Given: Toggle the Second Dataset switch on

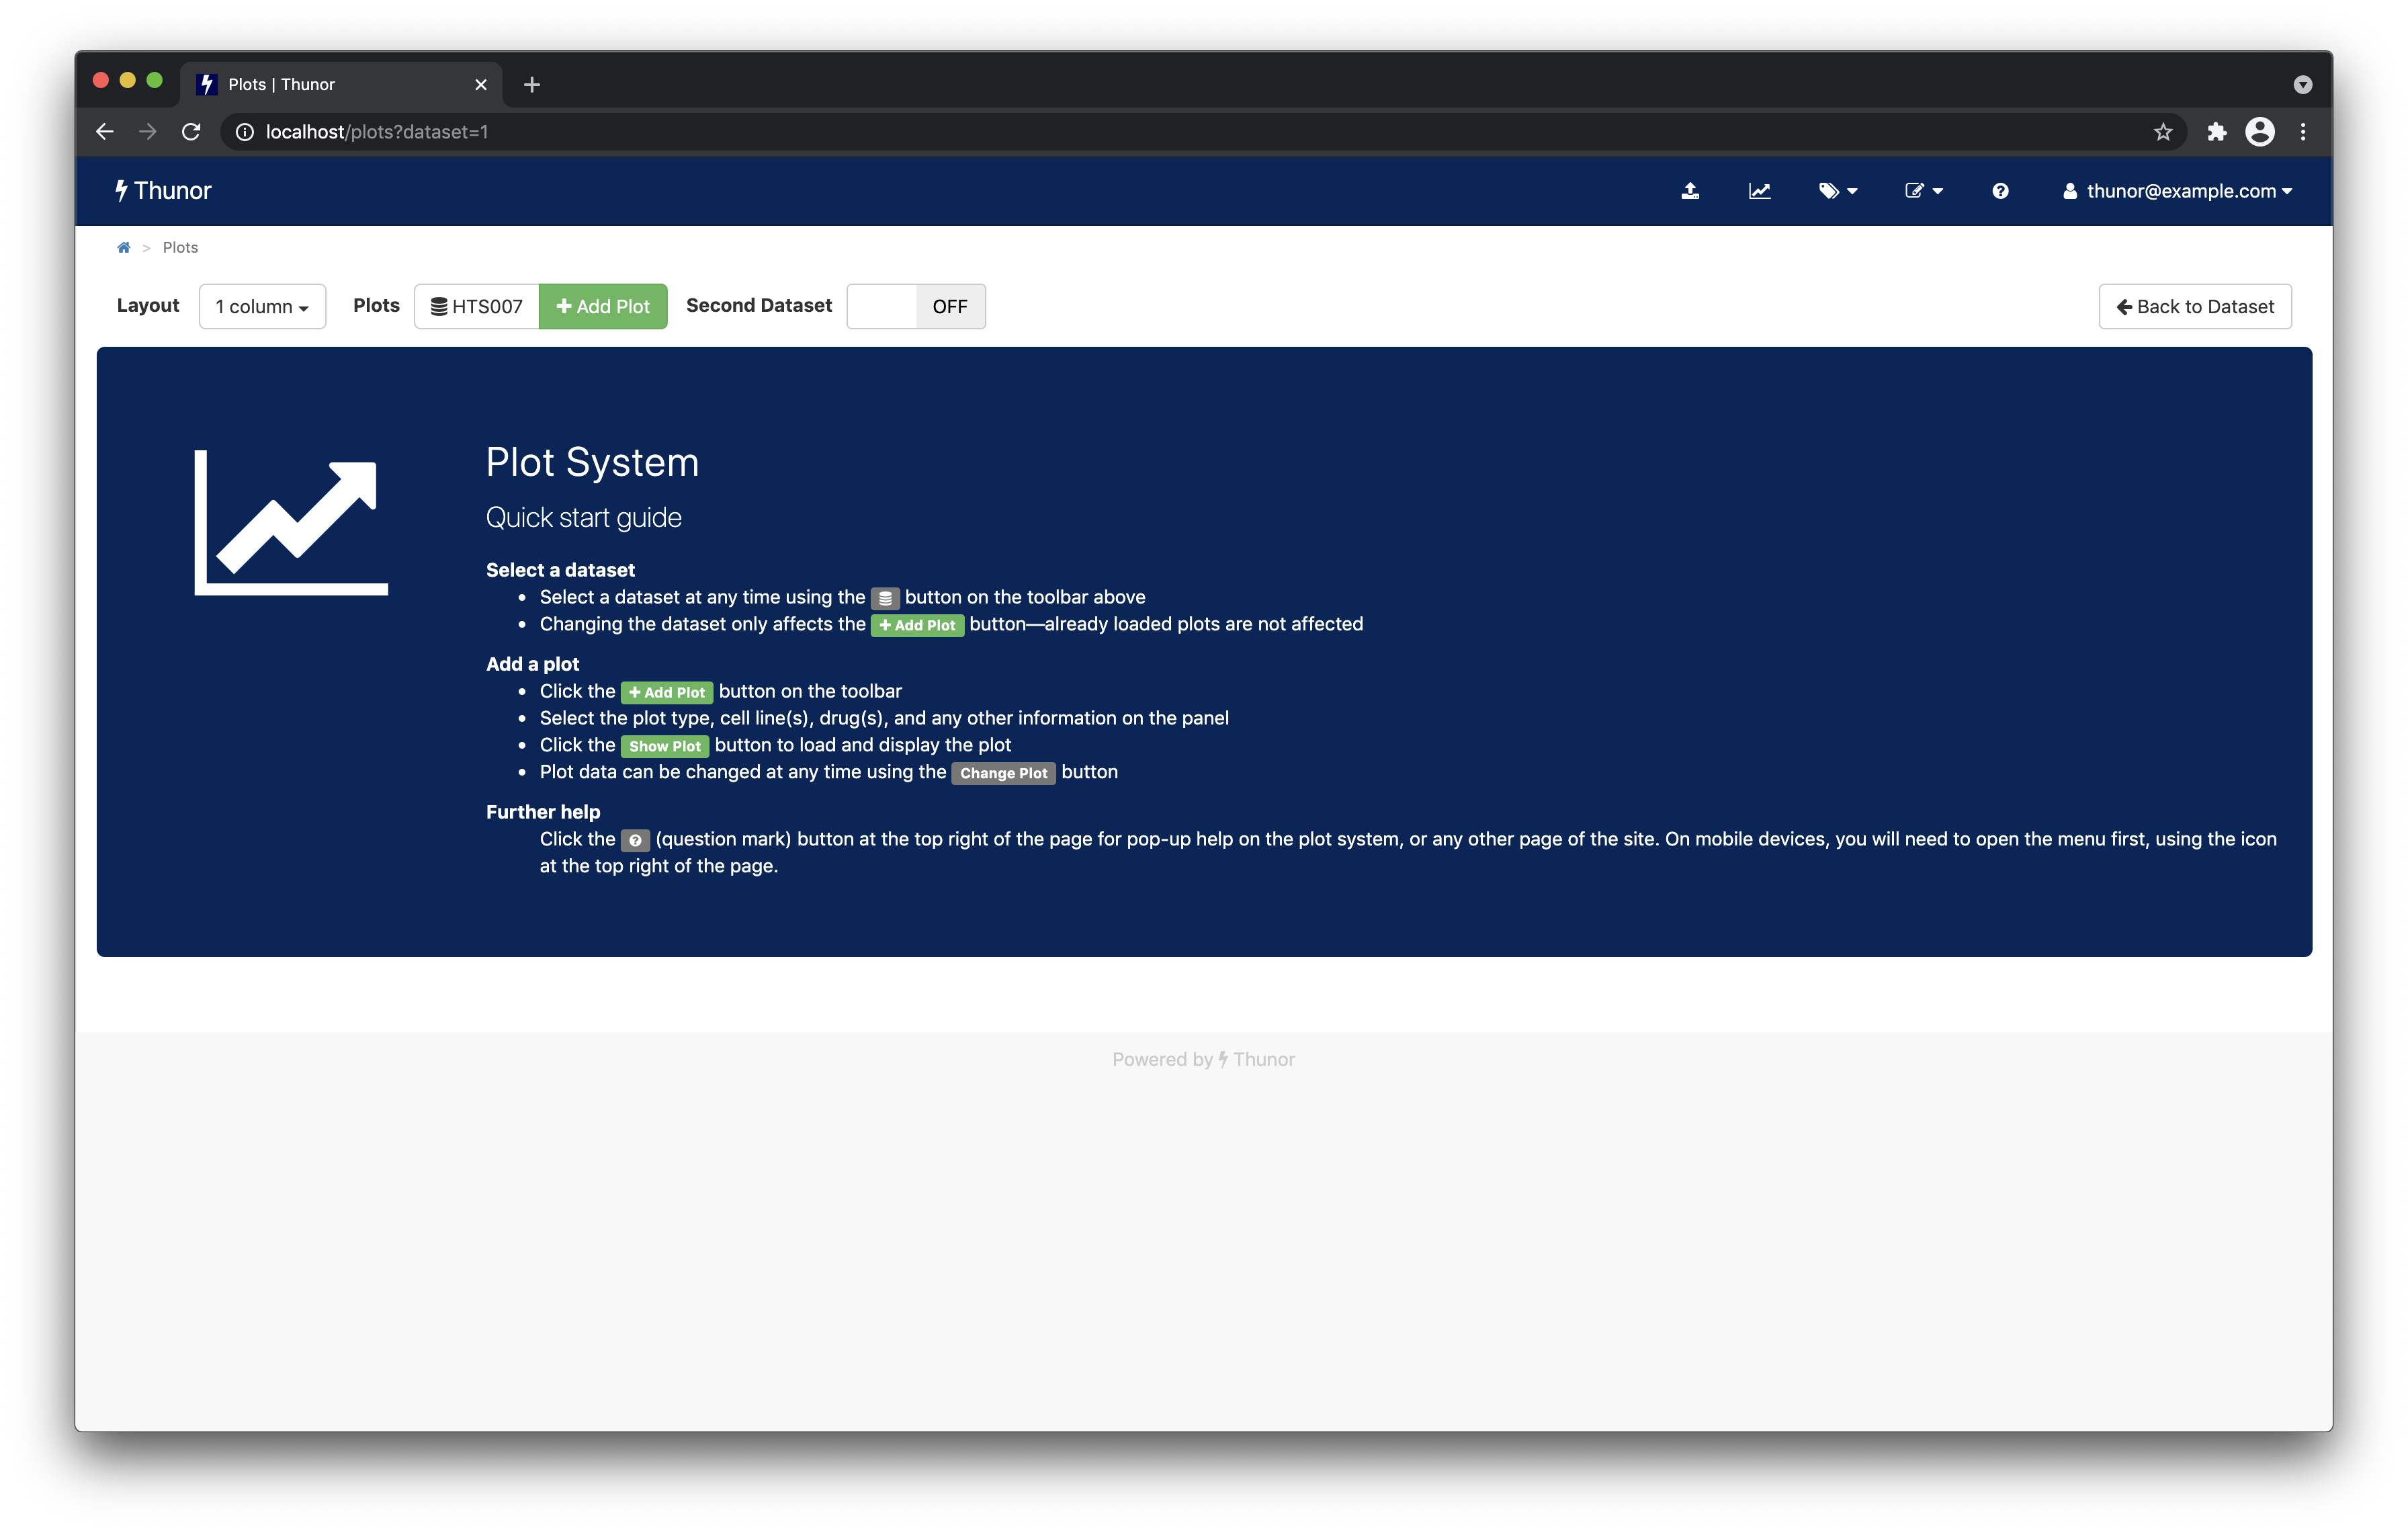Looking at the screenshot, I should click(x=881, y=306).
